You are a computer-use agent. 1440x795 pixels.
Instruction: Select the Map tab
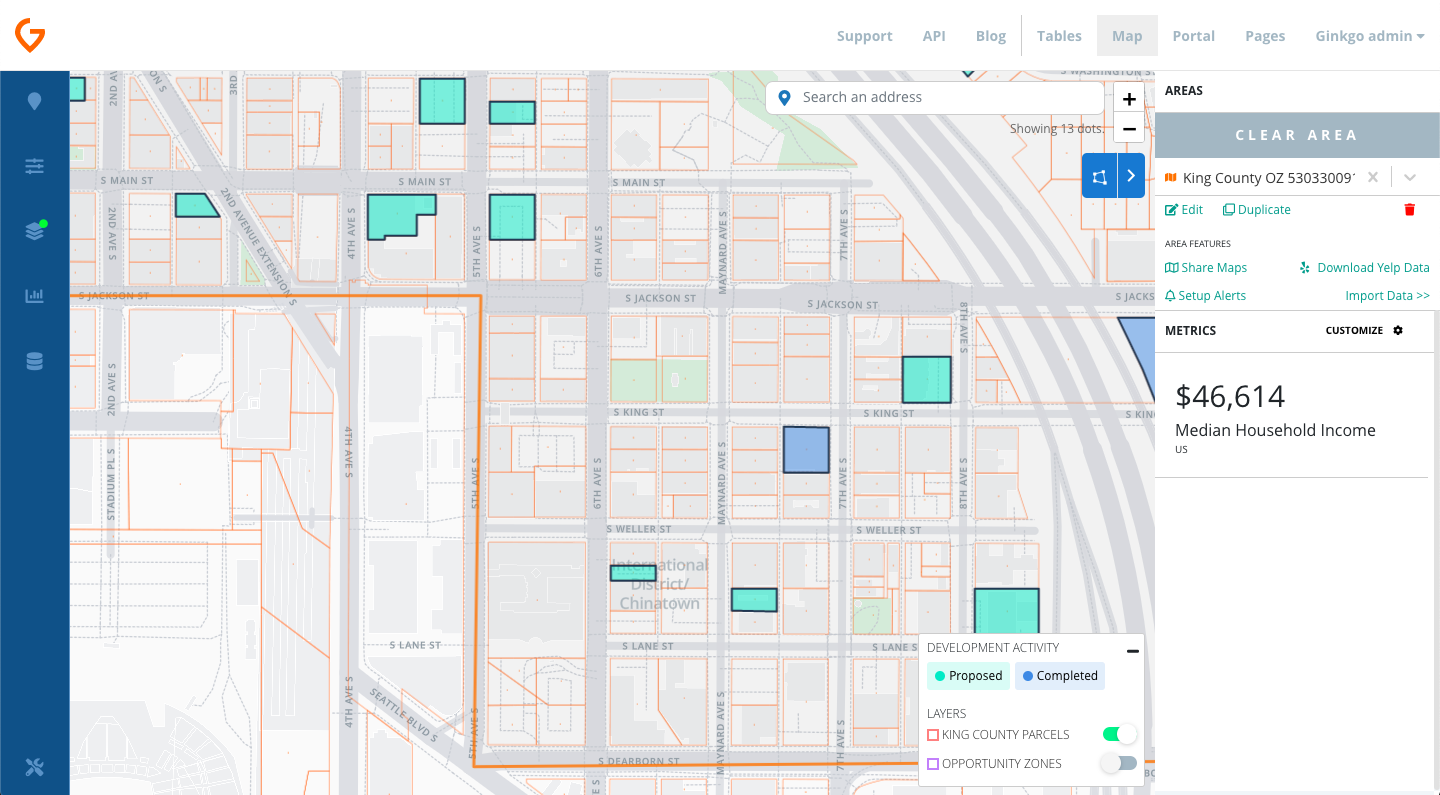(x=1127, y=36)
